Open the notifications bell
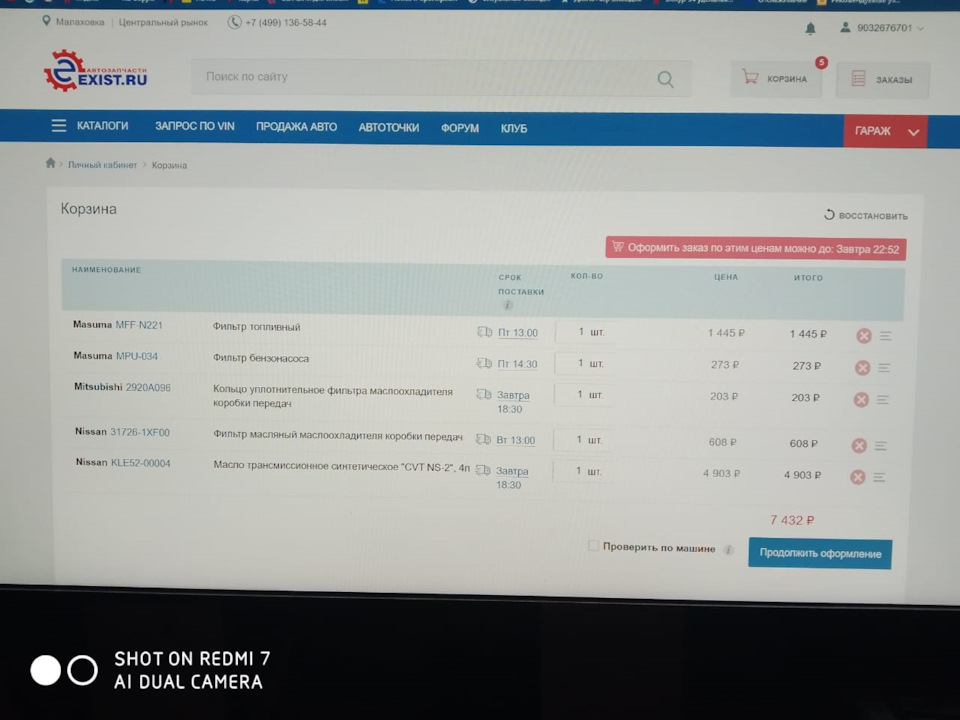Viewport: 960px width, 720px height. click(x=810, y=28)
